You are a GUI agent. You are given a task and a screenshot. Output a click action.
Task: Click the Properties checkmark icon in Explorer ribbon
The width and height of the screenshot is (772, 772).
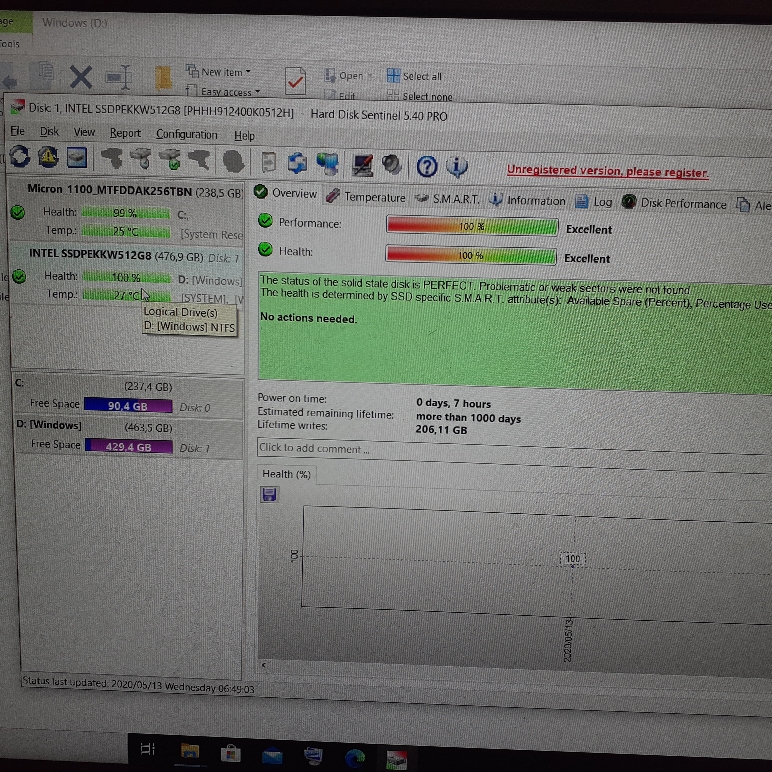coord(296,80)
